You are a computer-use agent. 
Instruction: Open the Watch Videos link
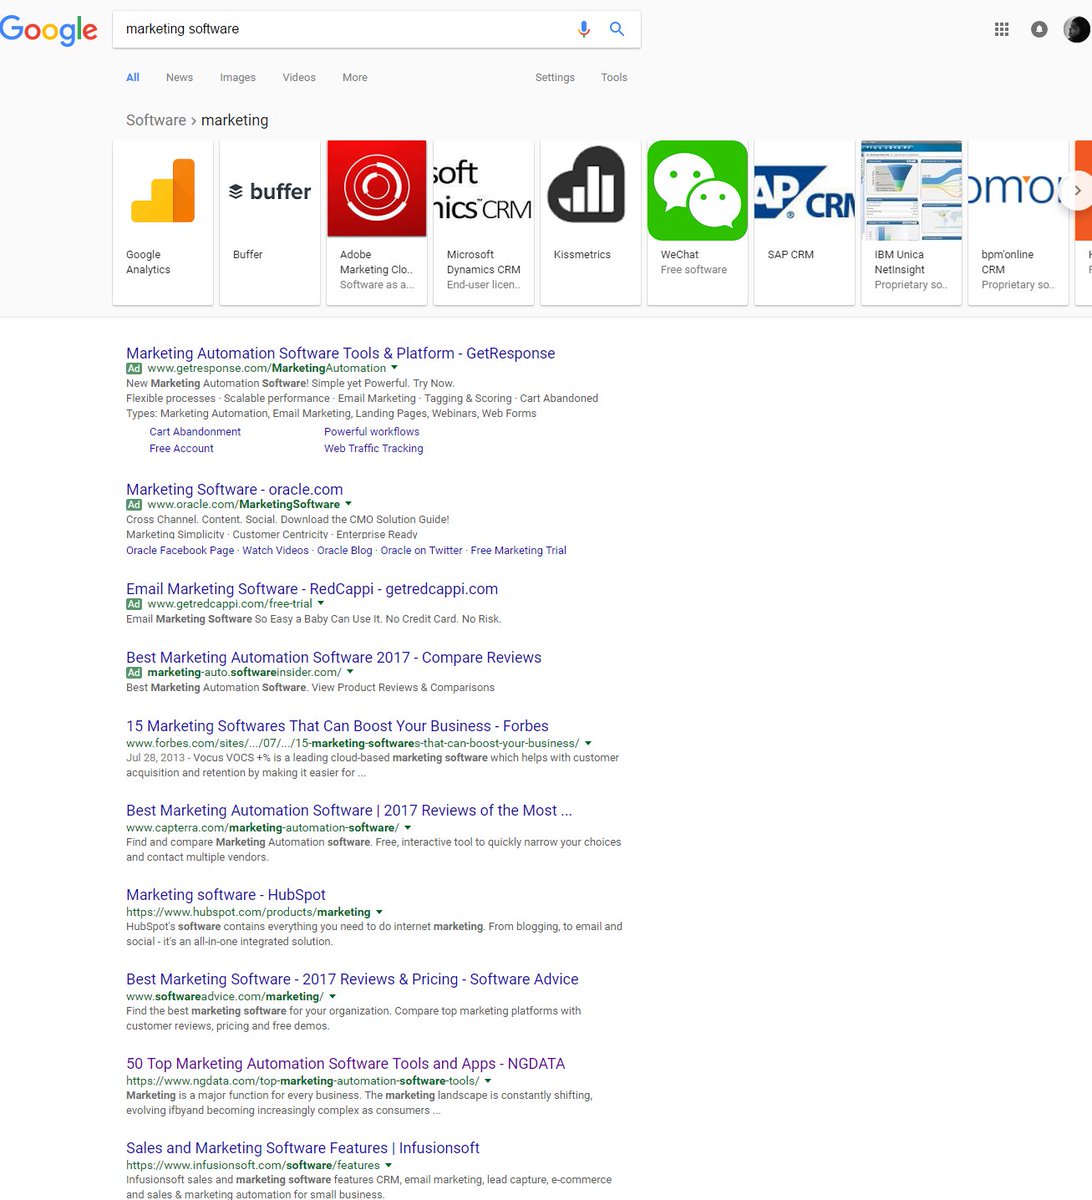tap(276, 550)
